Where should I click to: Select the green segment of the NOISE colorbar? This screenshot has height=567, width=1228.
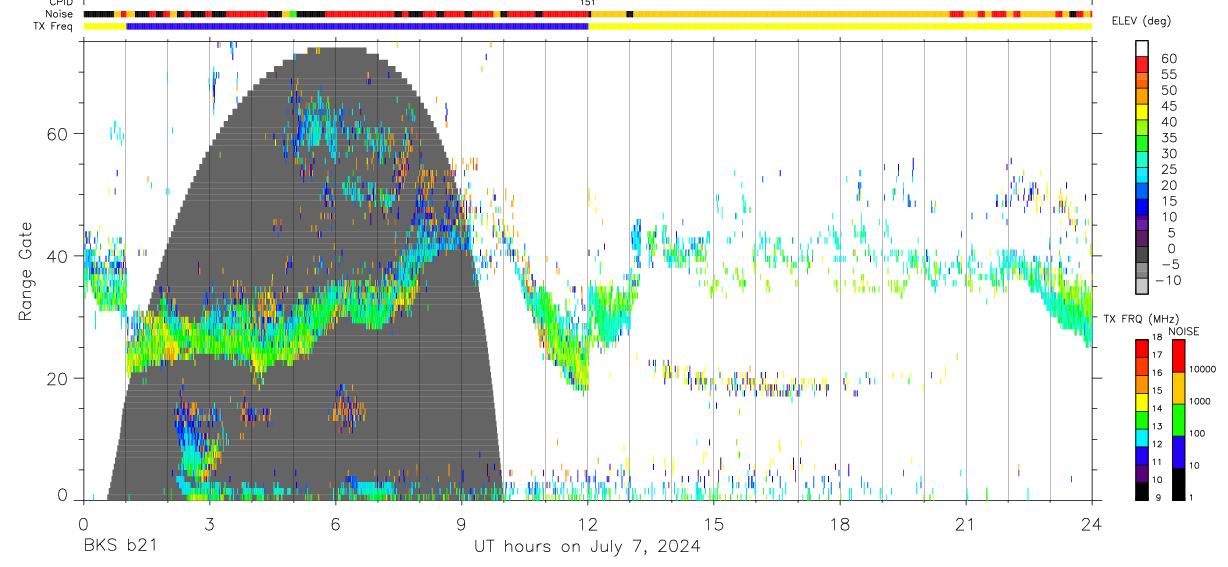tap(1178, 420)
